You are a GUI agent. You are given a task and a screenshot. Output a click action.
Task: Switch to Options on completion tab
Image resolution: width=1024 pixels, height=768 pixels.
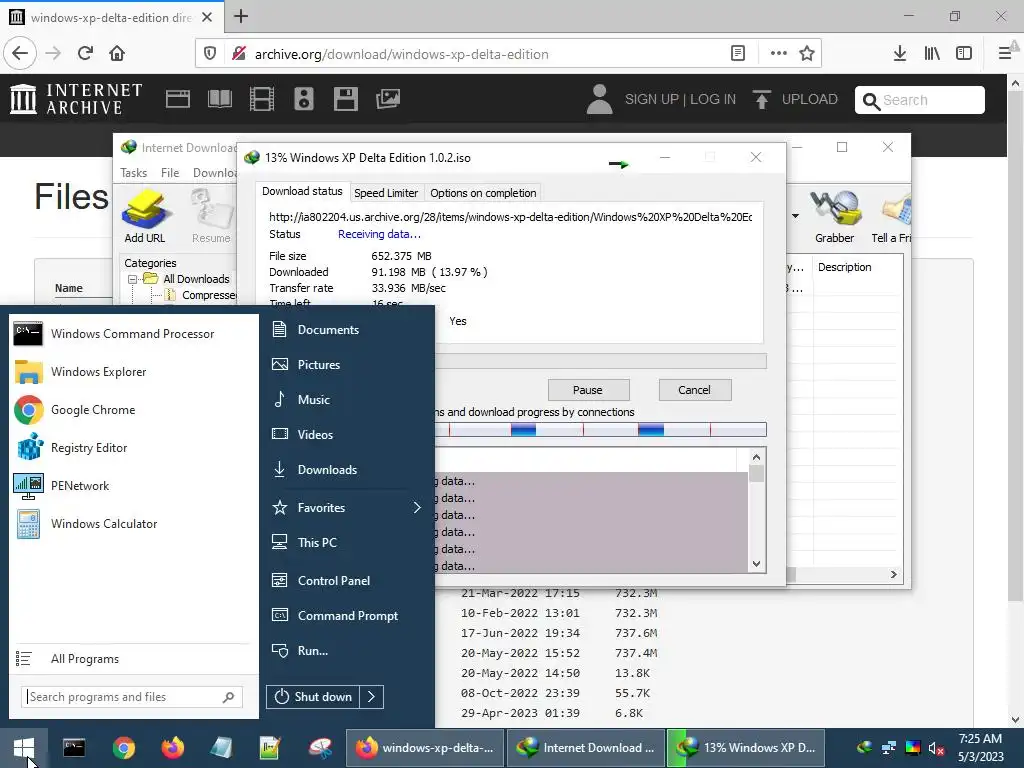(x=483, y=193)
